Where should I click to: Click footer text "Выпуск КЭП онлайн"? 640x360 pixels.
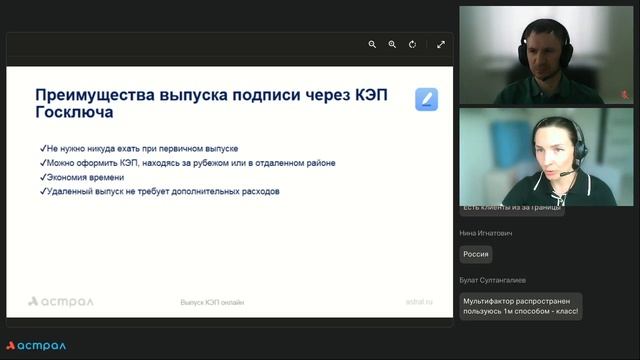click(212, 302)
